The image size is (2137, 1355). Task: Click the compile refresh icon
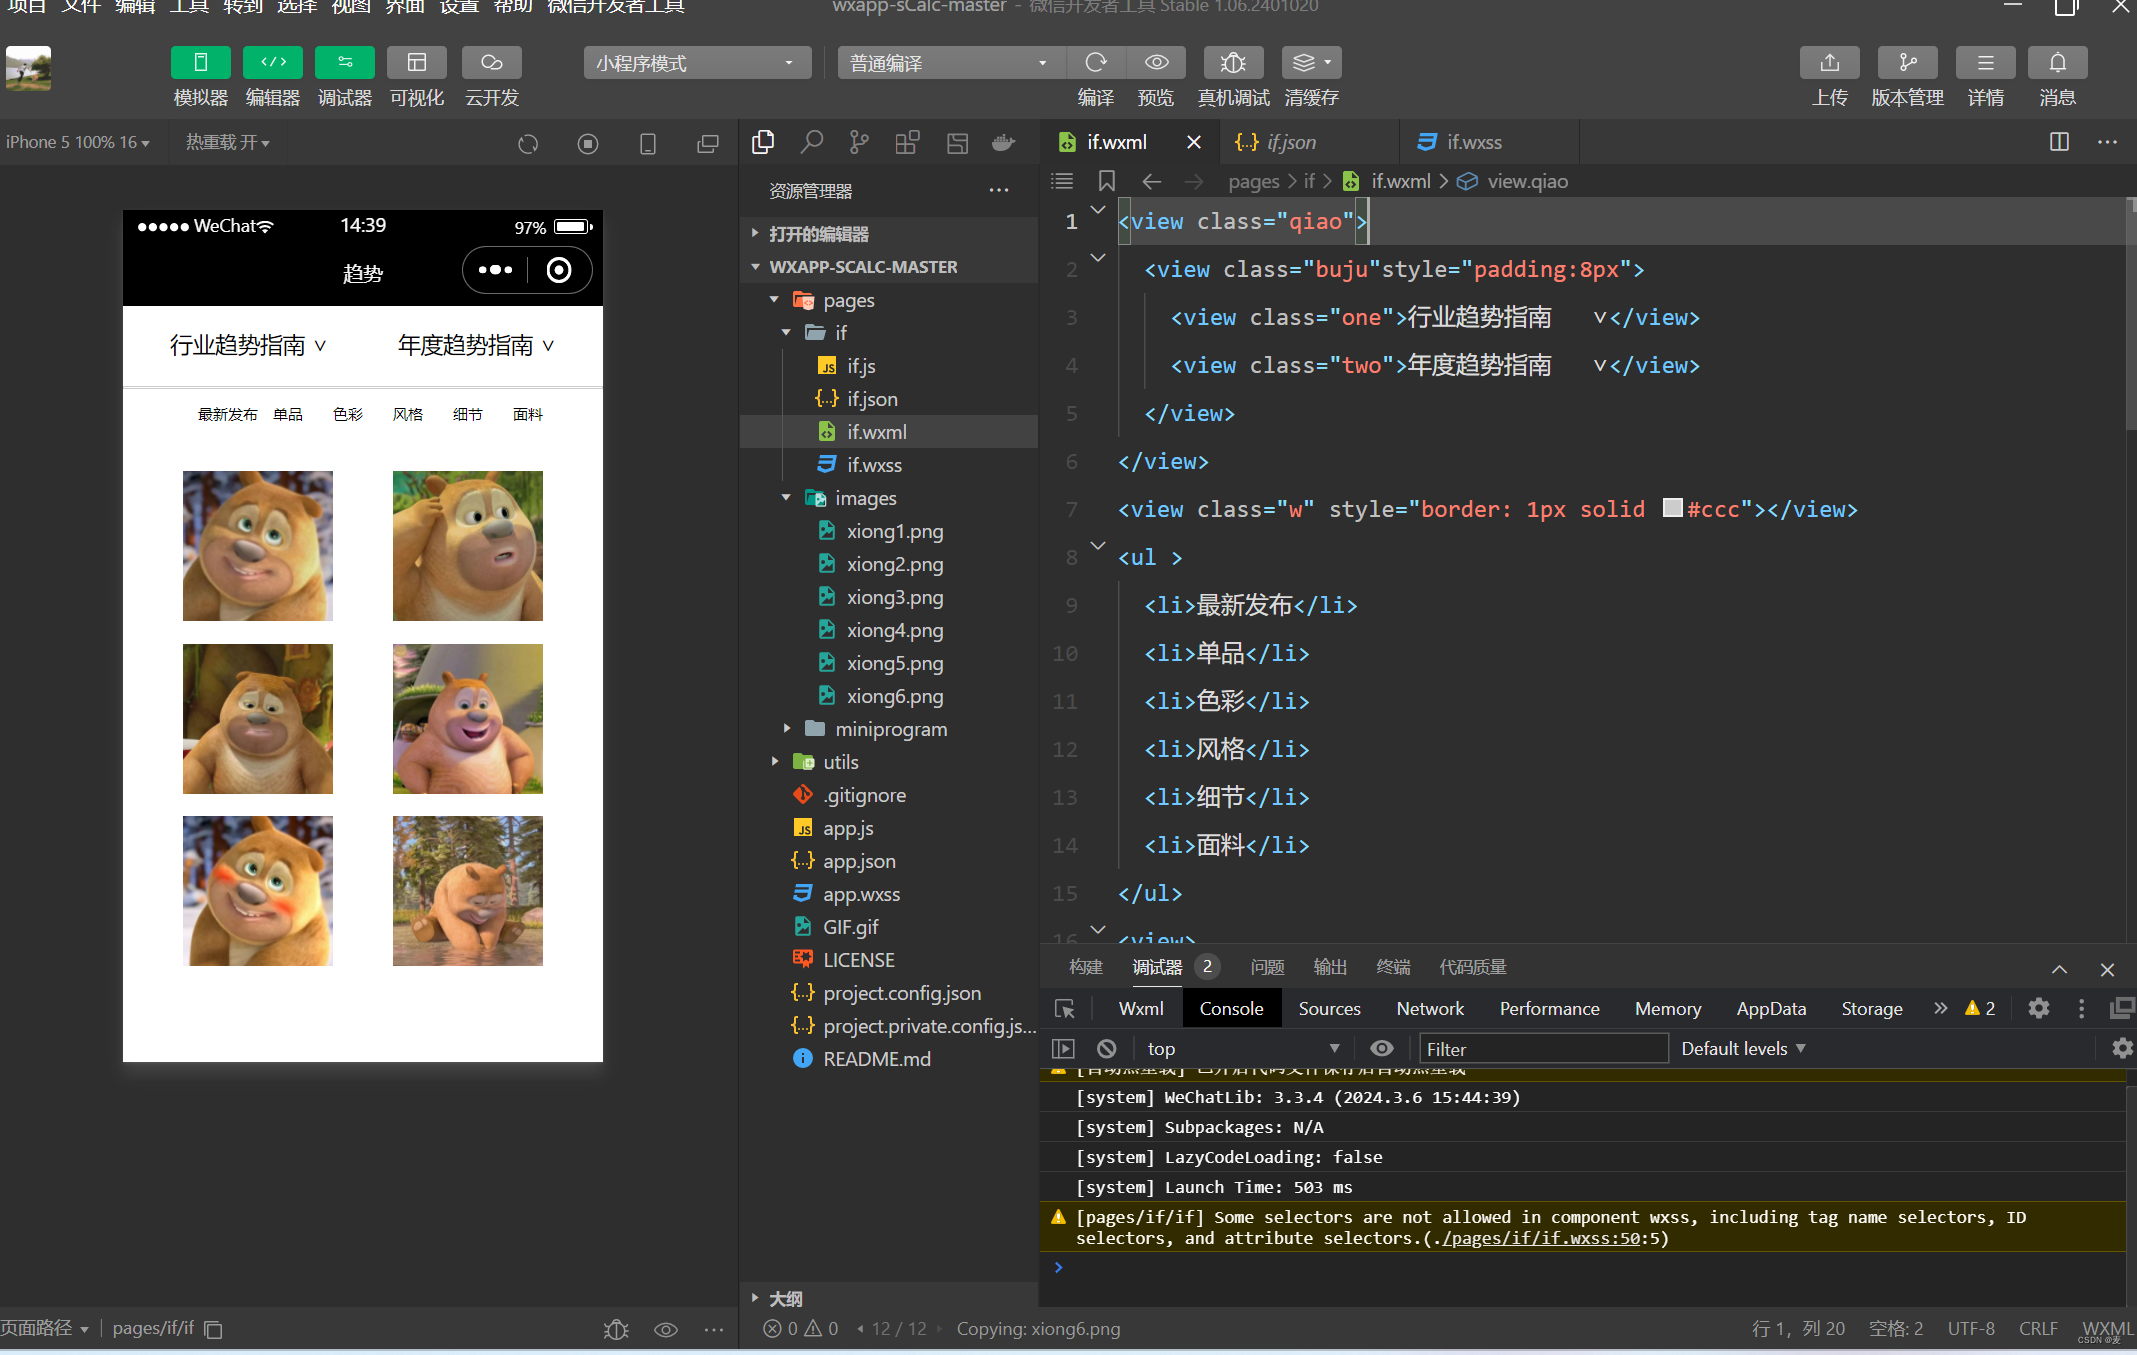[1096, 62]
